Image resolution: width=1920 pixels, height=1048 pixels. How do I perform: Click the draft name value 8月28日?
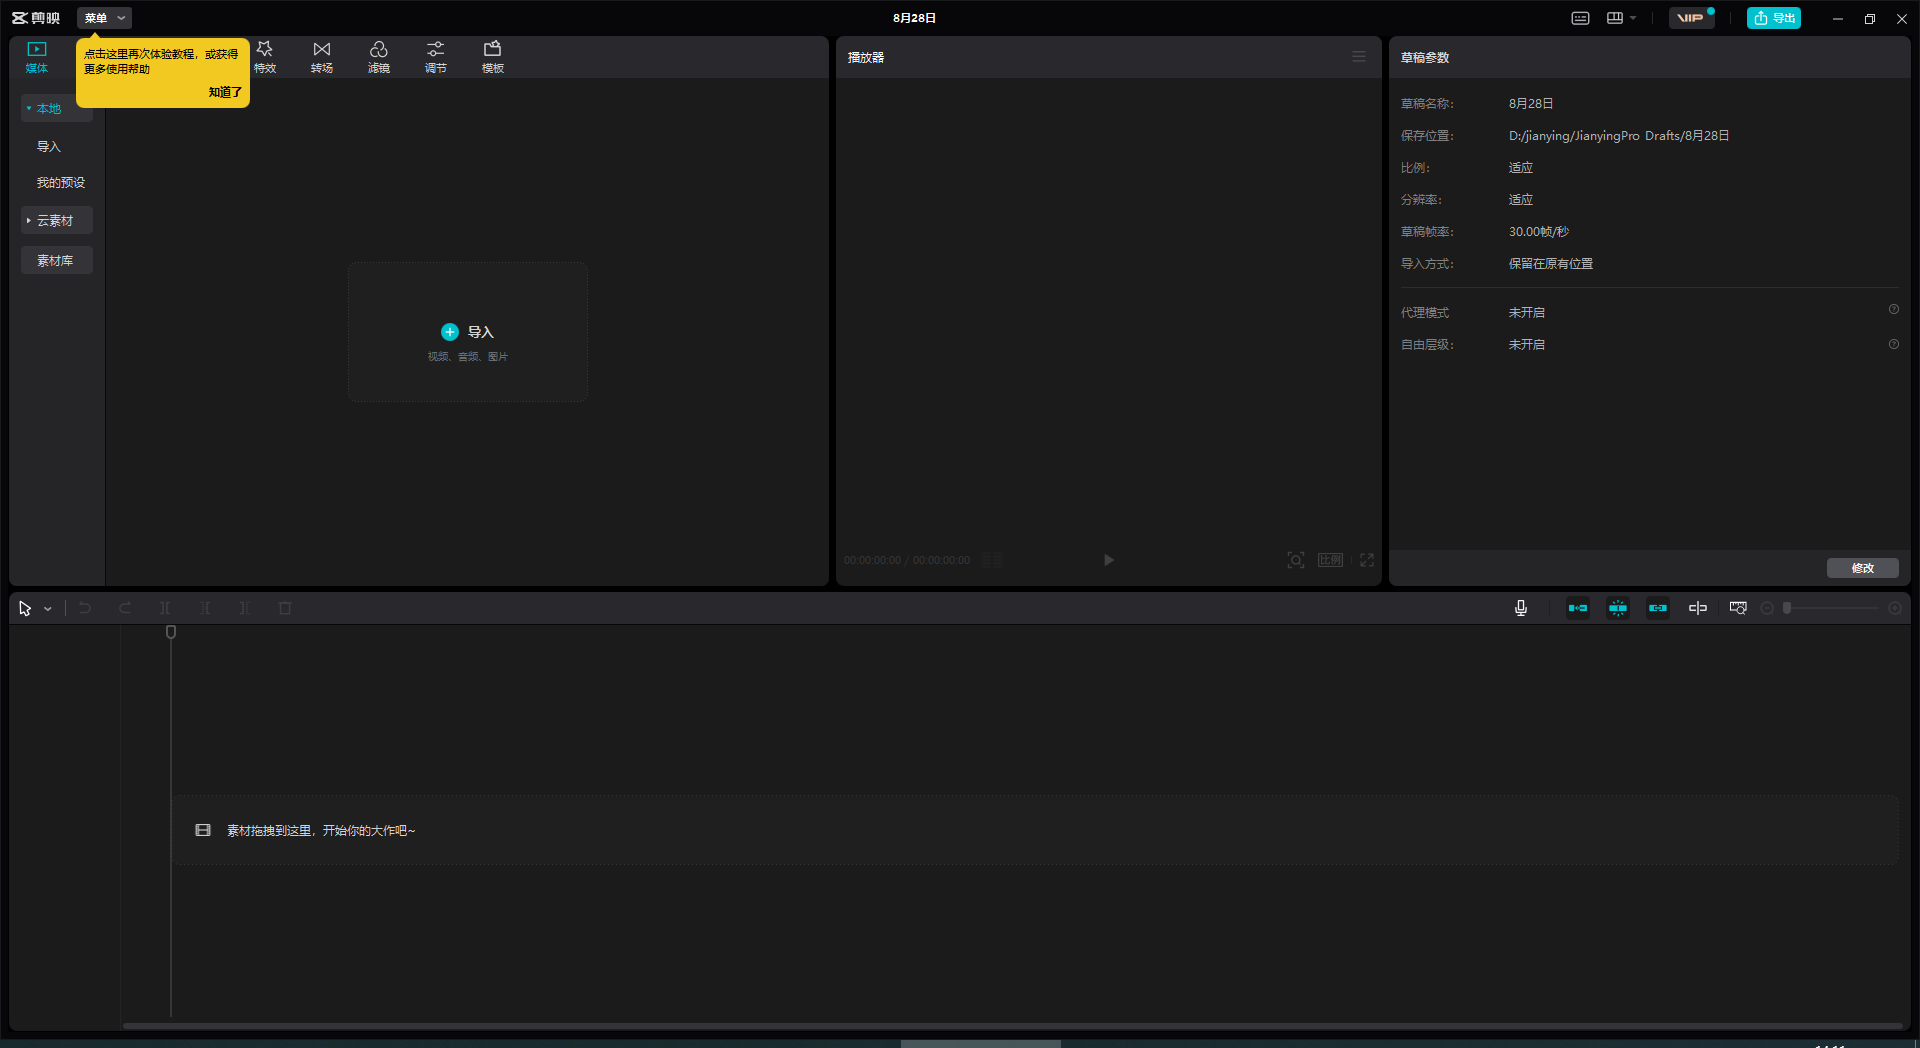point(1531,104)
